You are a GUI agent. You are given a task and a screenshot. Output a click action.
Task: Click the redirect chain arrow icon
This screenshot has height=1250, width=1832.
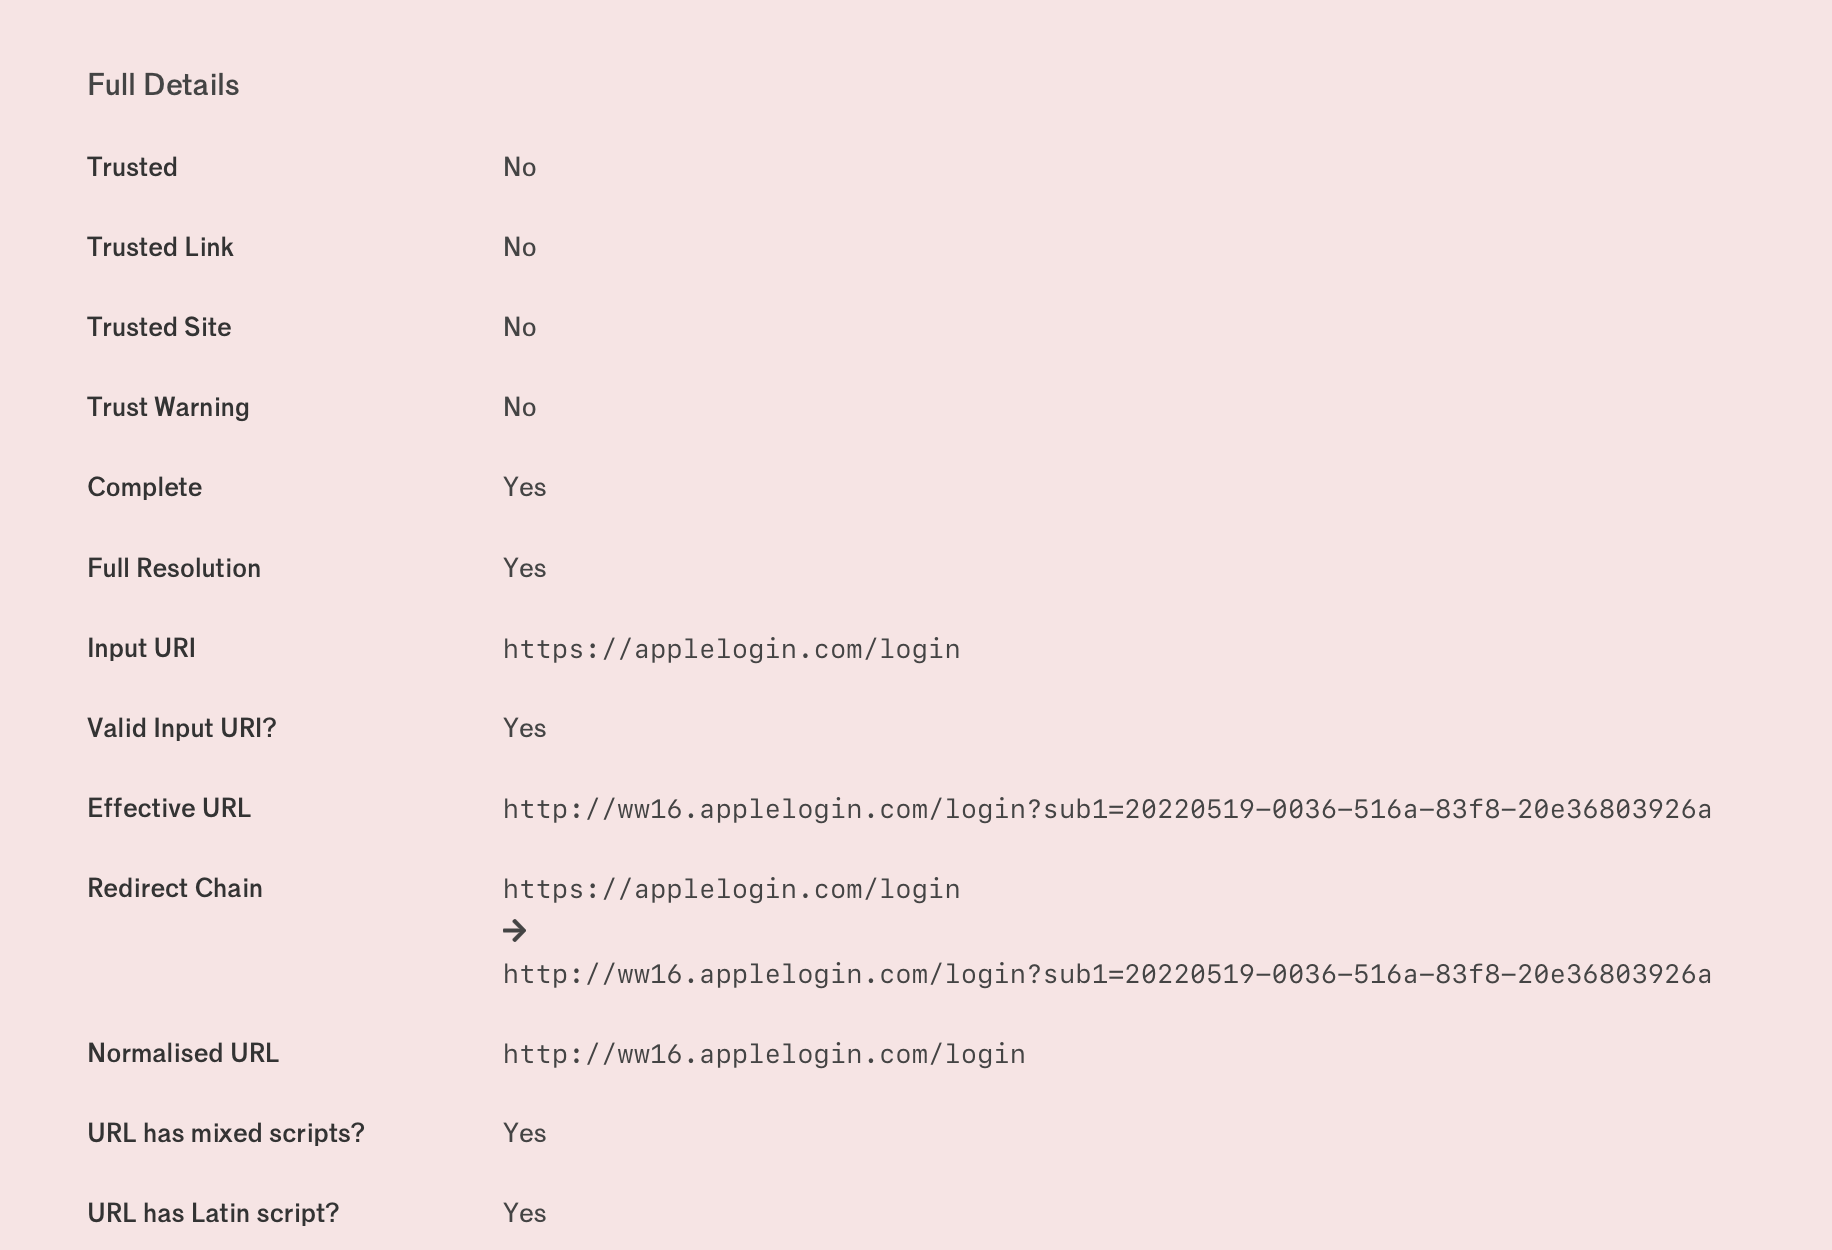click(515, 931)
